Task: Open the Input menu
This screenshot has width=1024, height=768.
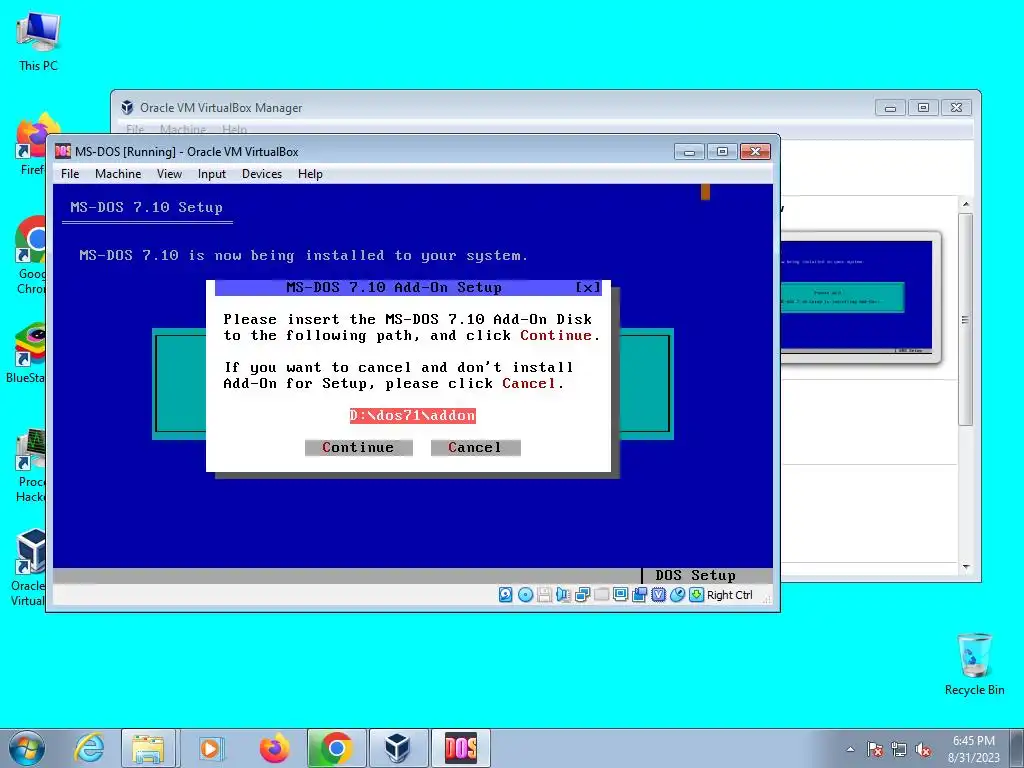Action: pyautogui.click(x=212, y=174)
